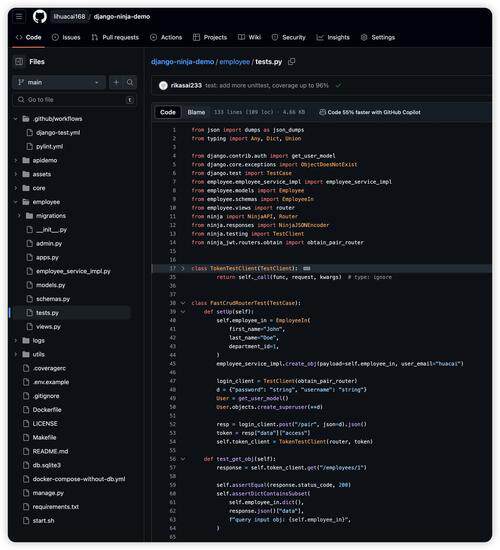The image size is (500, 550).
Task: Open the Actions tab
Action: pyautogui.click(x=166, y=38)
